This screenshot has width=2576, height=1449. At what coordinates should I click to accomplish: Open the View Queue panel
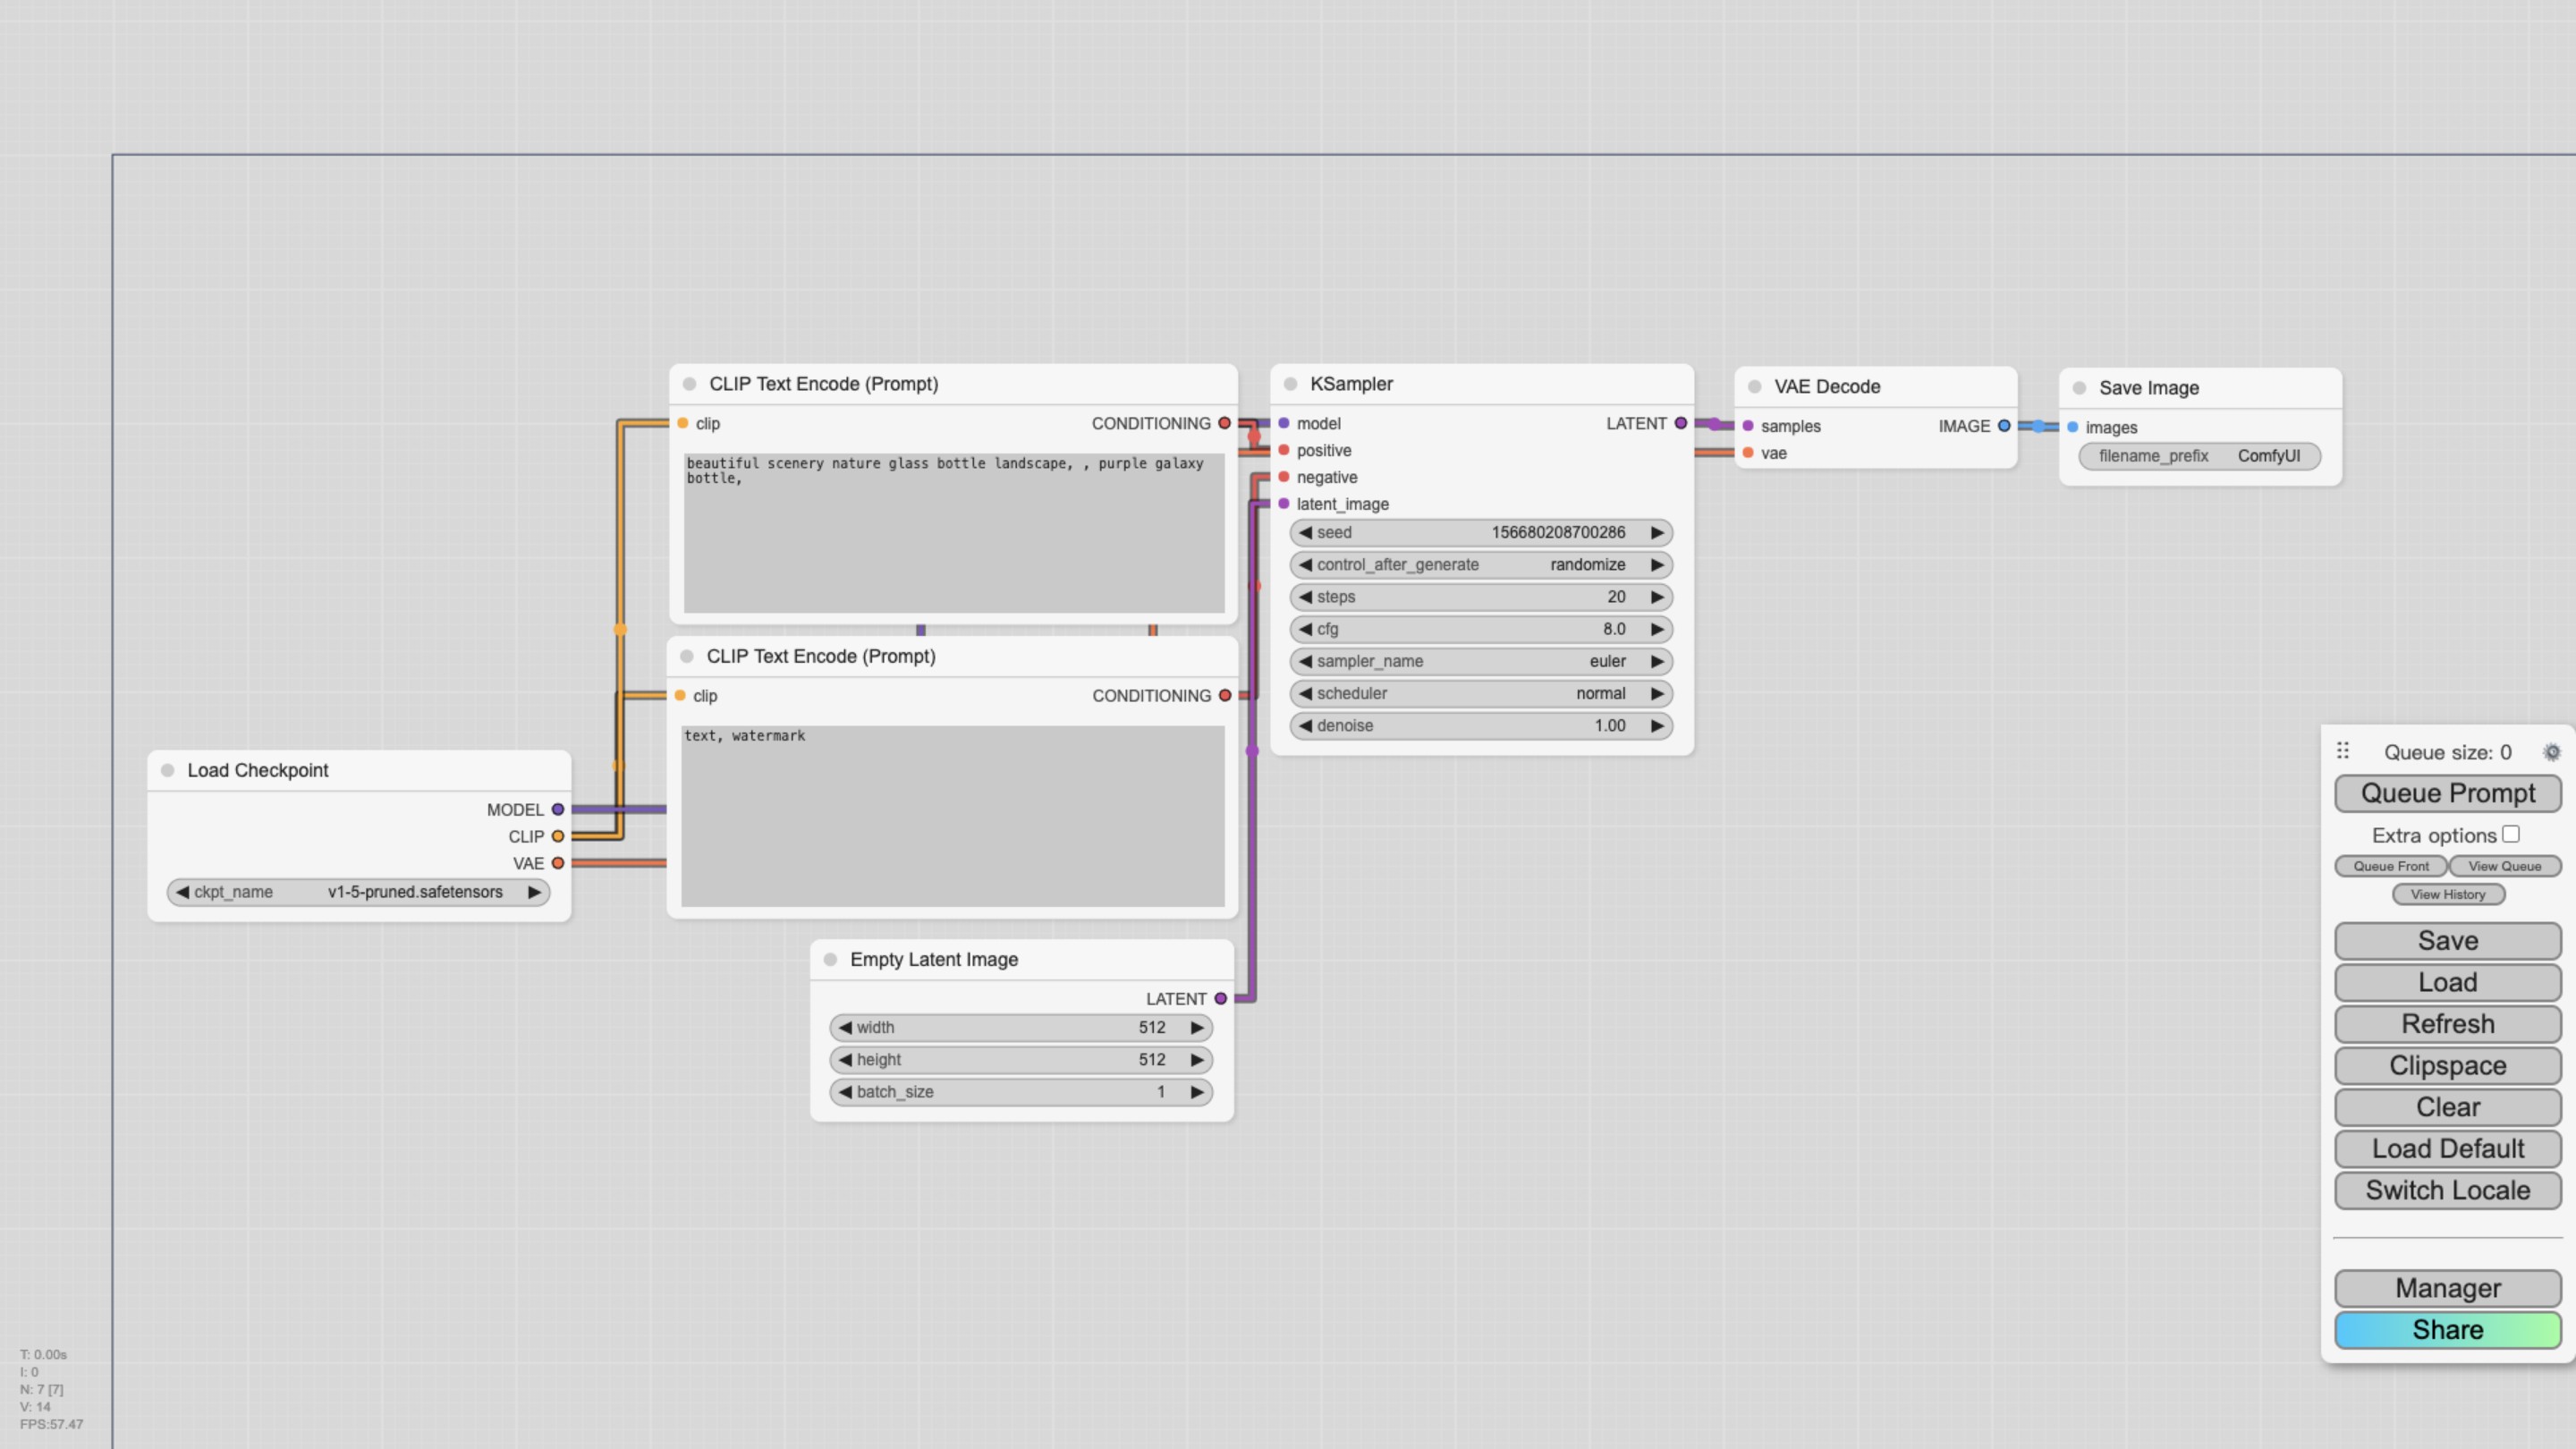click(2502, 865)
